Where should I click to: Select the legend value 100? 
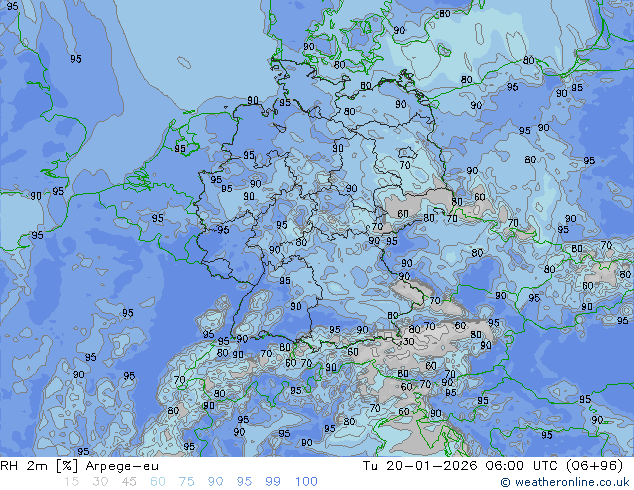coord(306,482)
